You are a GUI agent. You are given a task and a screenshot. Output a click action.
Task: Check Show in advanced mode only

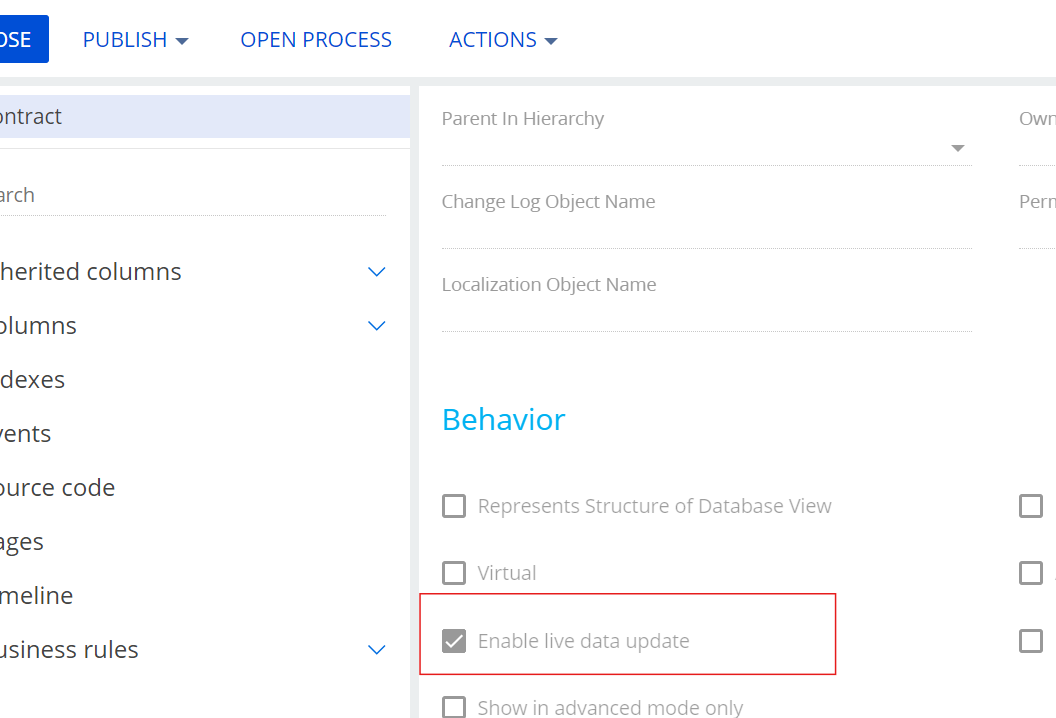[x=454, y=707]
